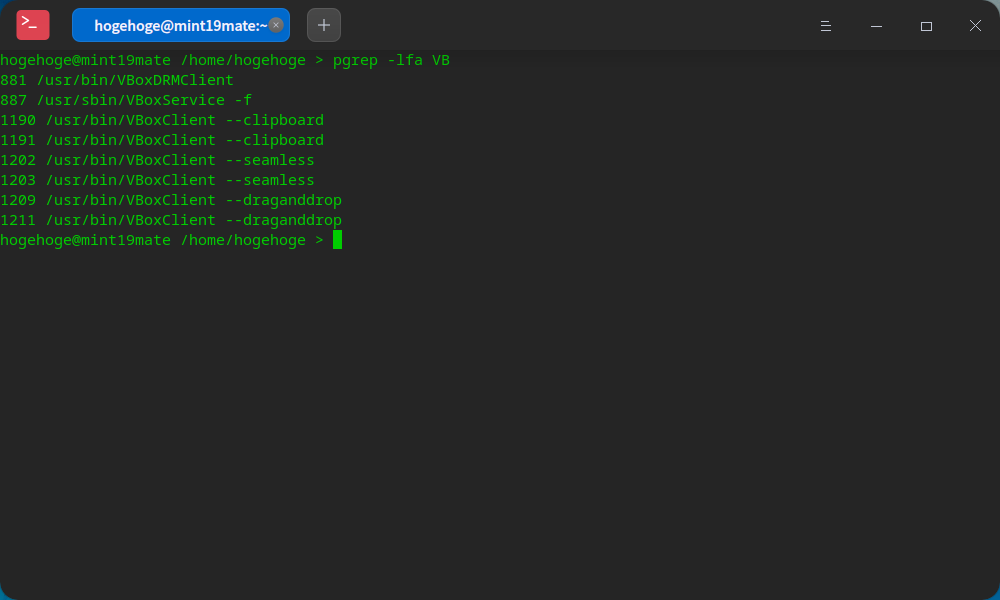Click the 881 /usr/bin/VBoxDRMClient line
This screenshot has height=600, width=1000.
117,80
